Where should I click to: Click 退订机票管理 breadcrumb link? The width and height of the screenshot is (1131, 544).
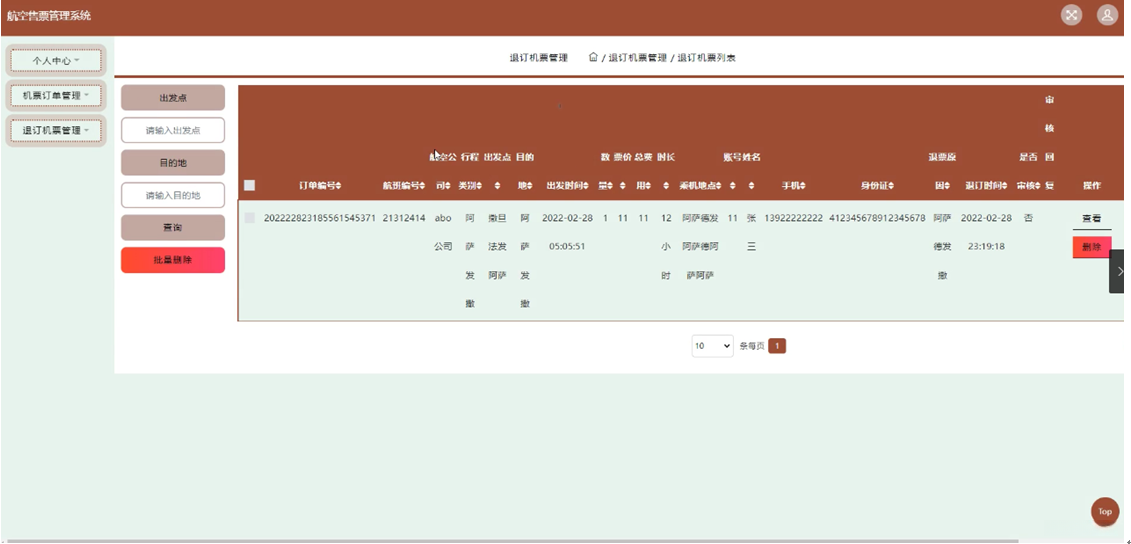(x=638, y=58)
